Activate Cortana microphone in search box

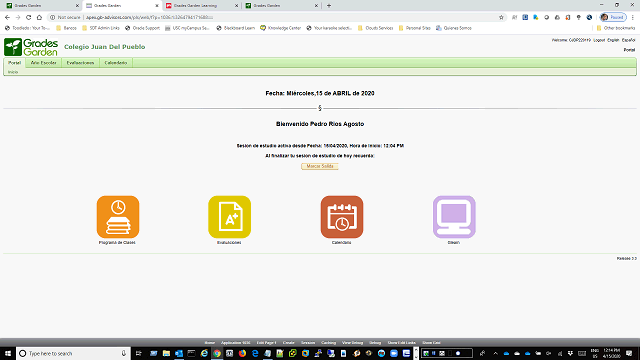point(123,353)
